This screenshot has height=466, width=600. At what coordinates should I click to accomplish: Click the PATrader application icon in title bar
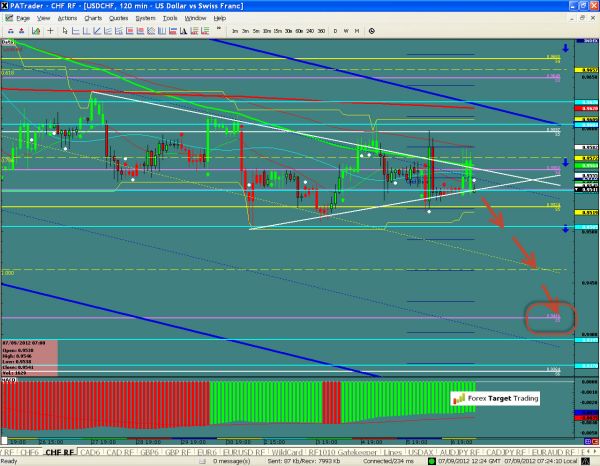point(7,6)
